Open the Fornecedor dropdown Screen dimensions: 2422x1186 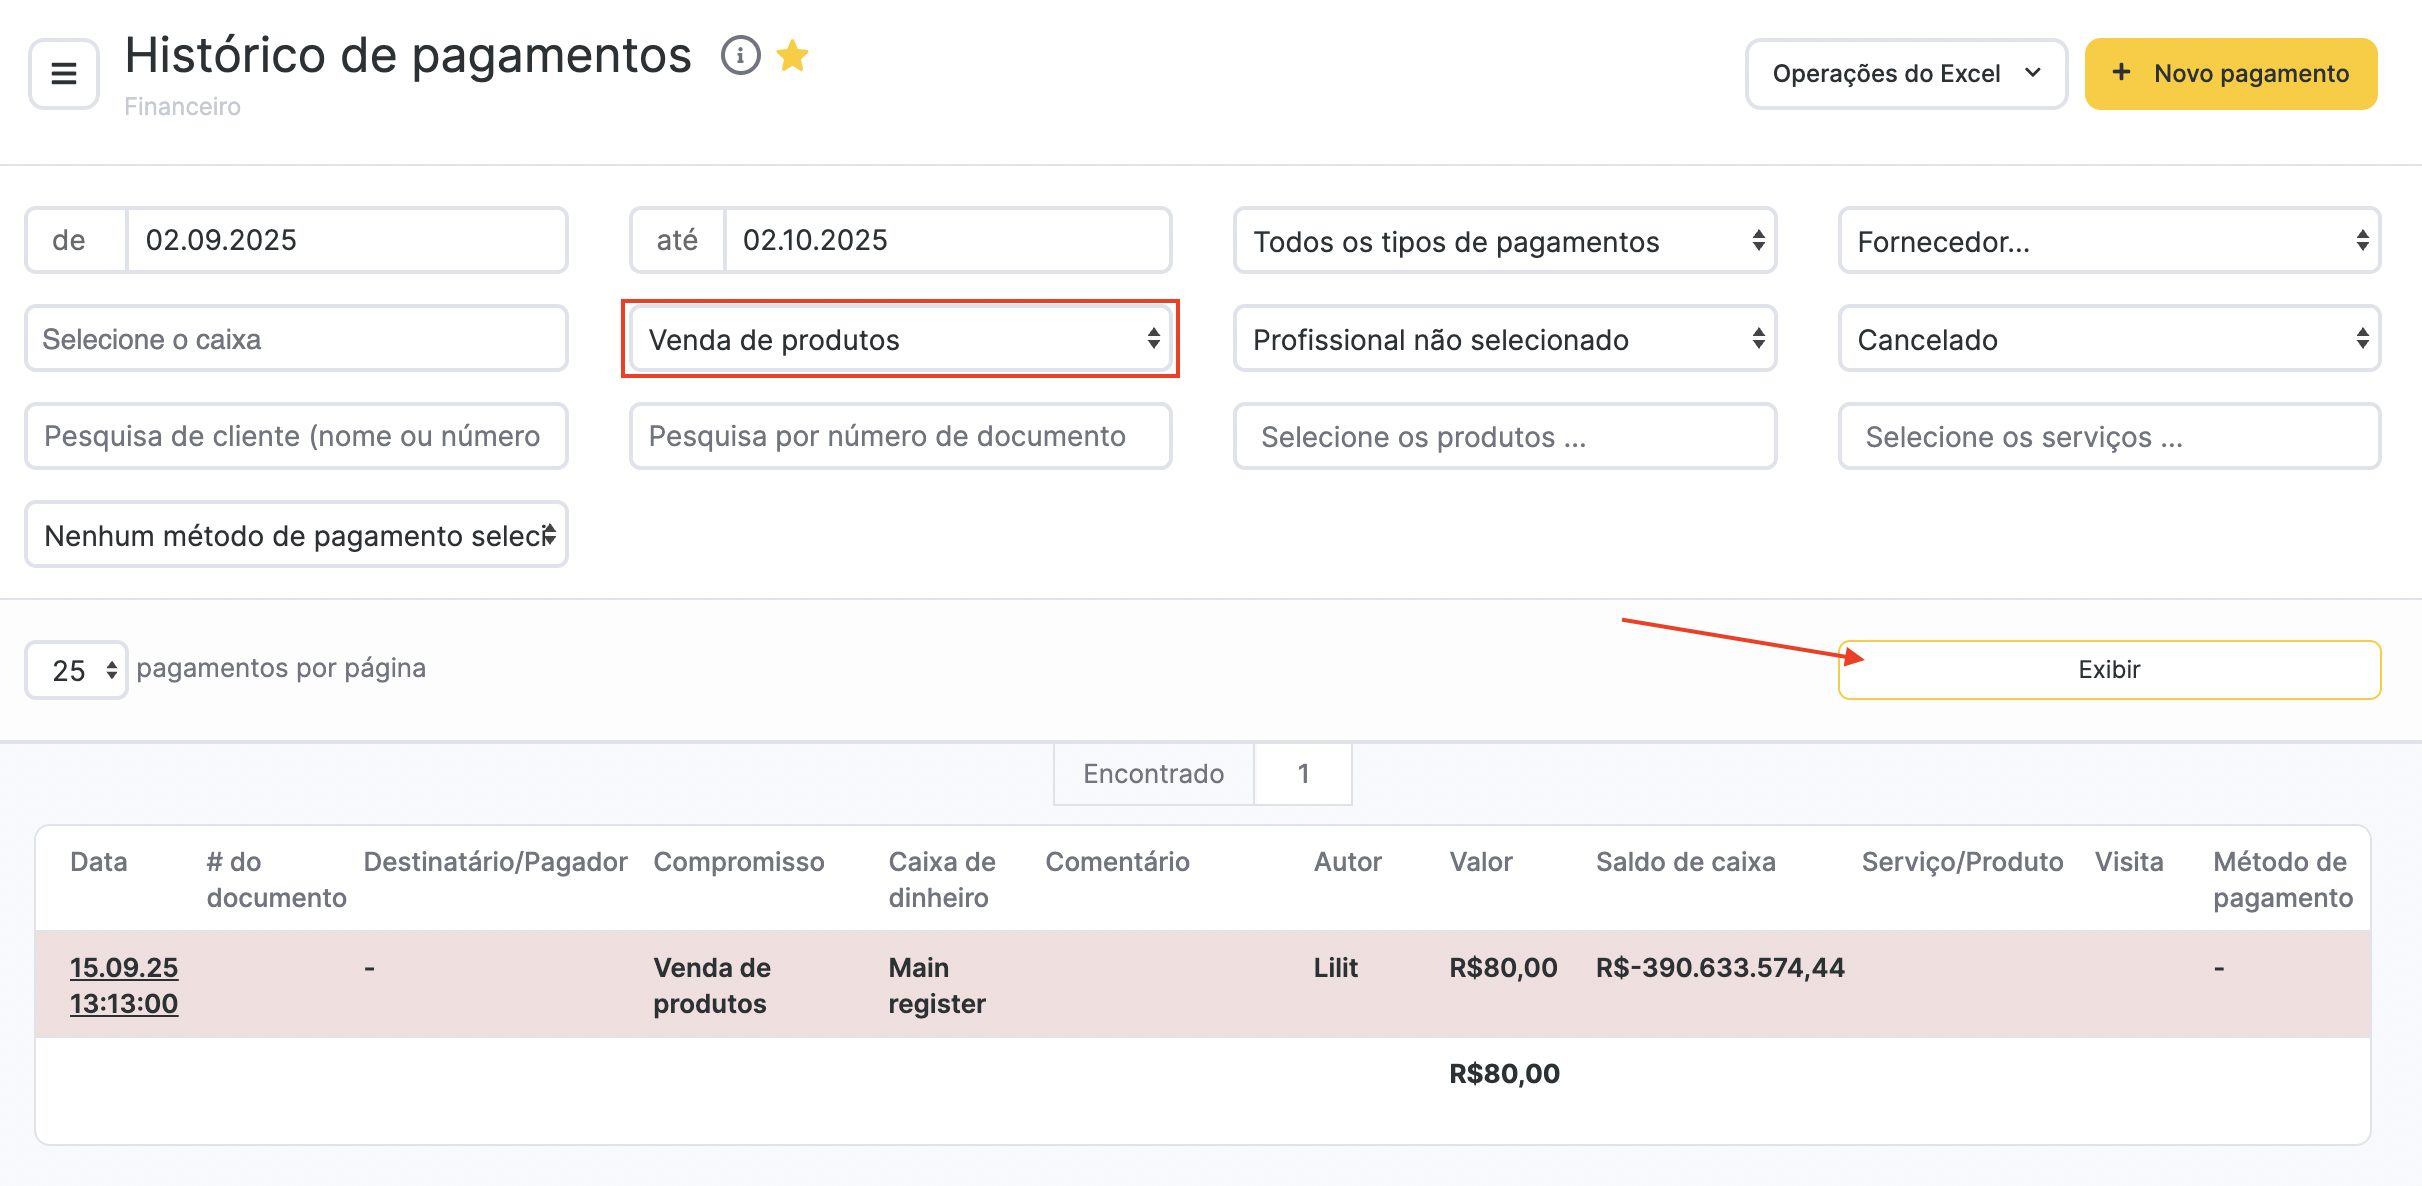2108,241
